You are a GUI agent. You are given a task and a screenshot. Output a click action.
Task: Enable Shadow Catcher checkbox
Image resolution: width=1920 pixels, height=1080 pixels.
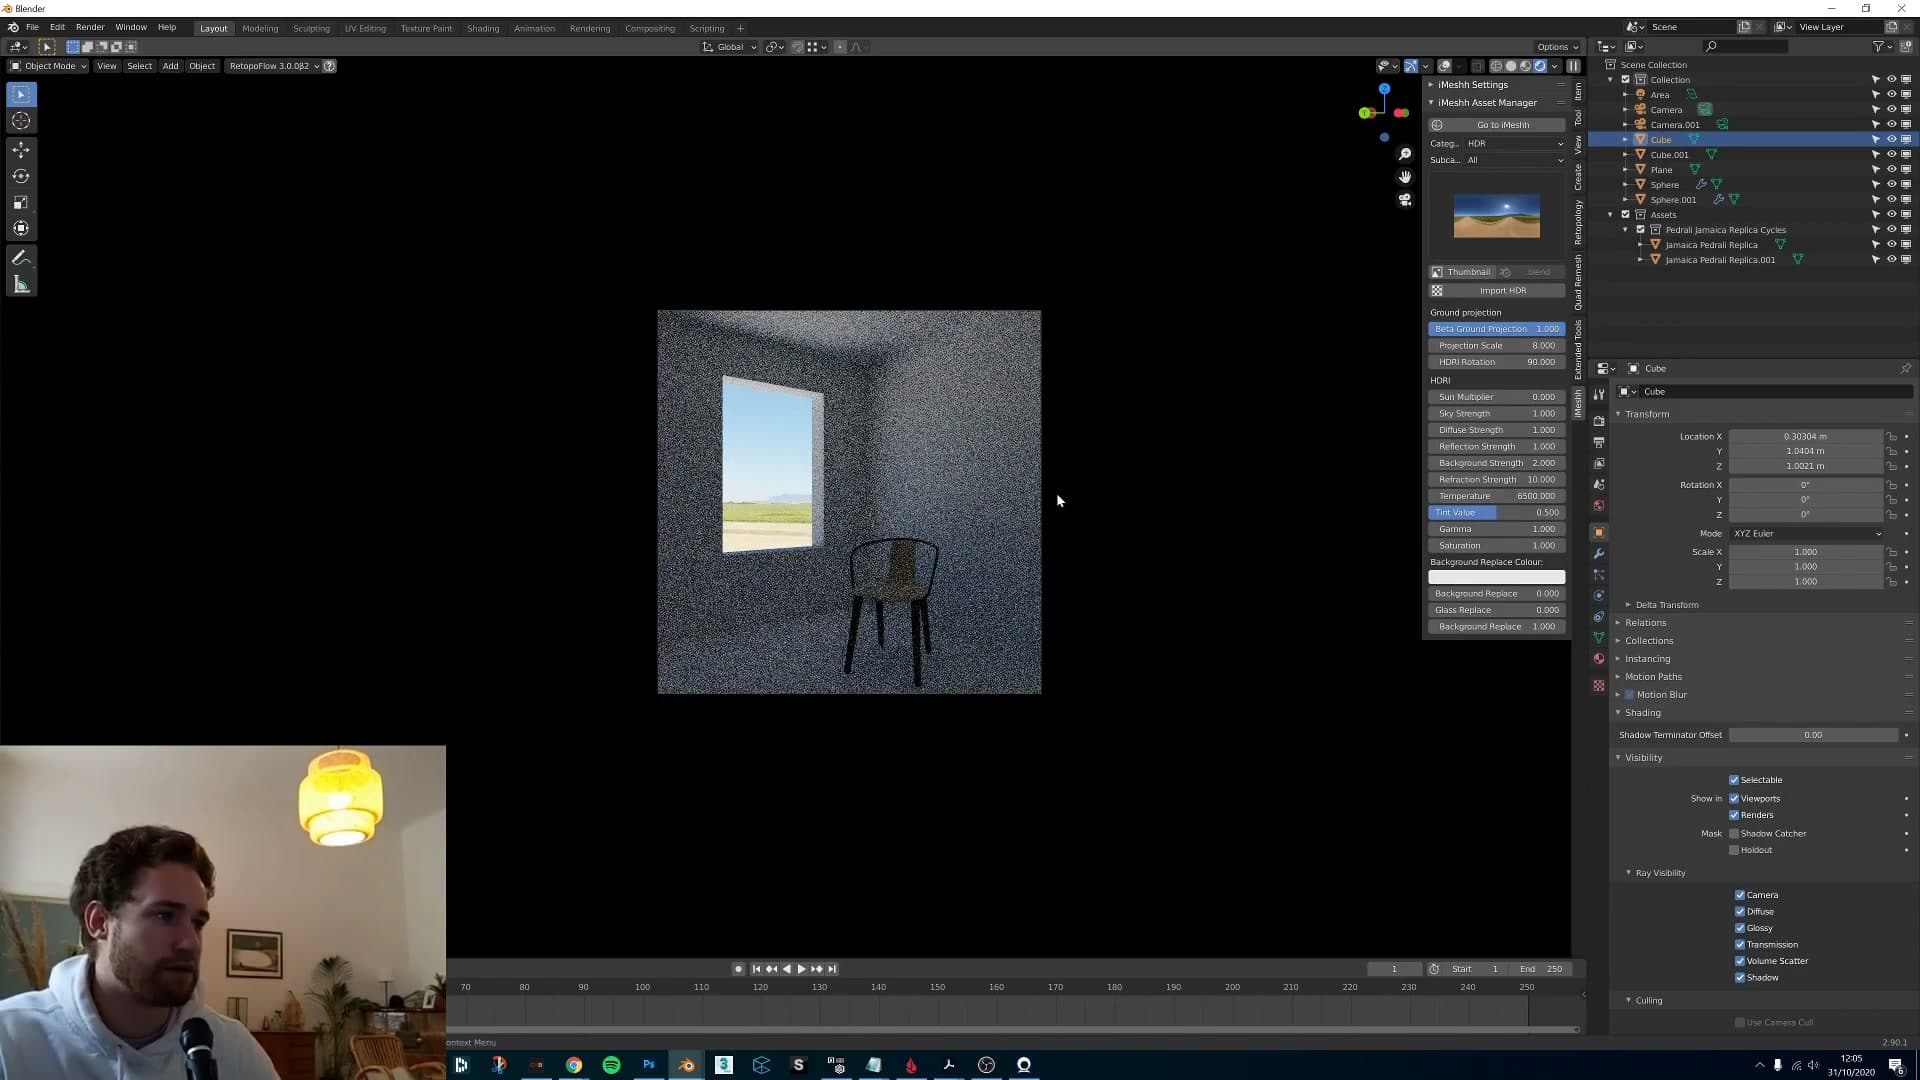[1734, 834]
